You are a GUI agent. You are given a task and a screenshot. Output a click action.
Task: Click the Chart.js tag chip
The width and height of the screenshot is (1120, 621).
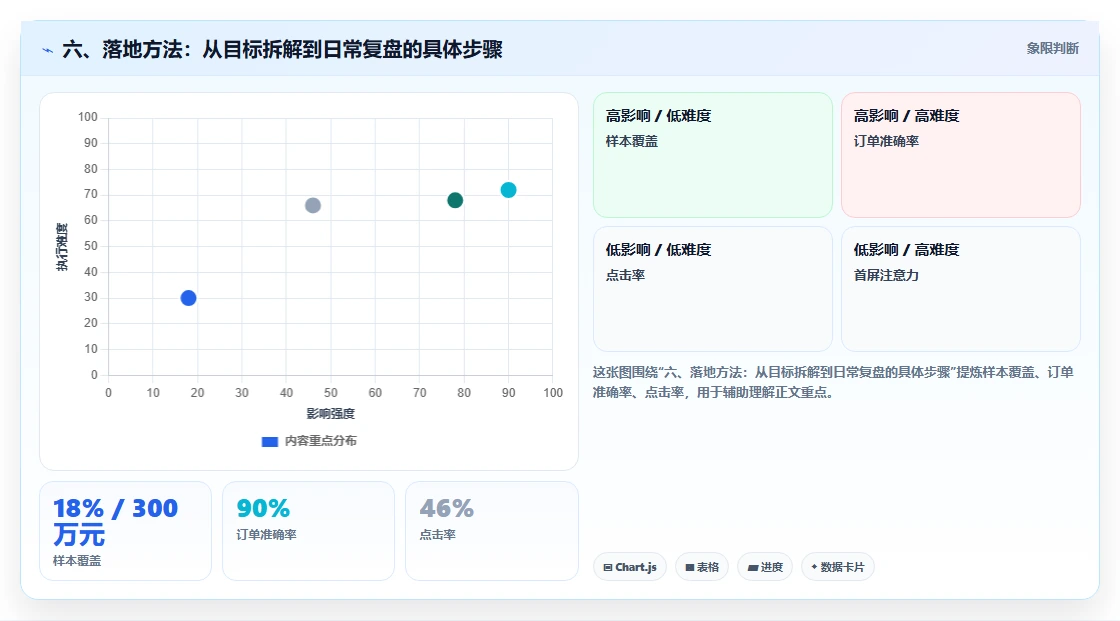coord(630,567)
